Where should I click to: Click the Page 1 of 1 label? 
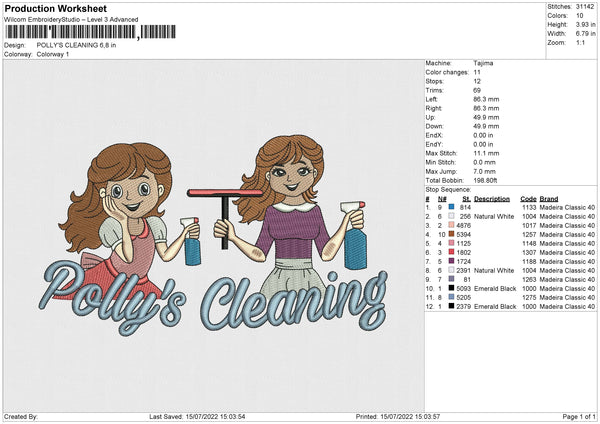579,416
